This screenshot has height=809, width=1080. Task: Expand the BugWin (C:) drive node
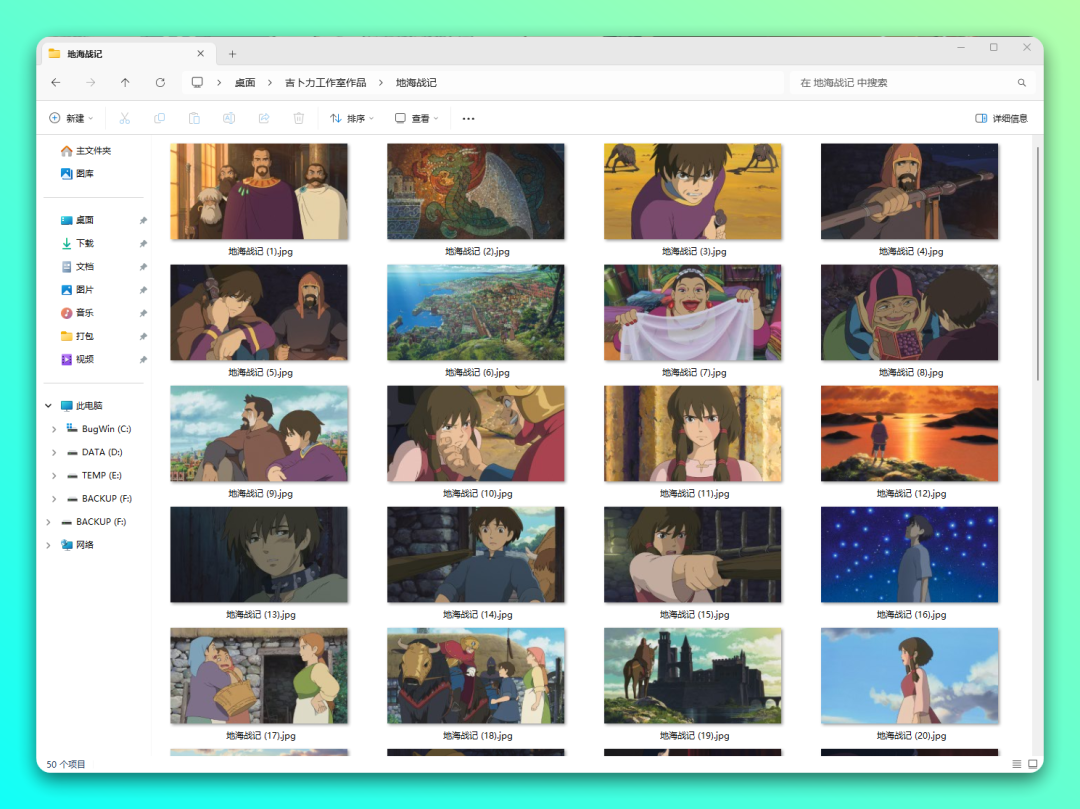point(54,429)
